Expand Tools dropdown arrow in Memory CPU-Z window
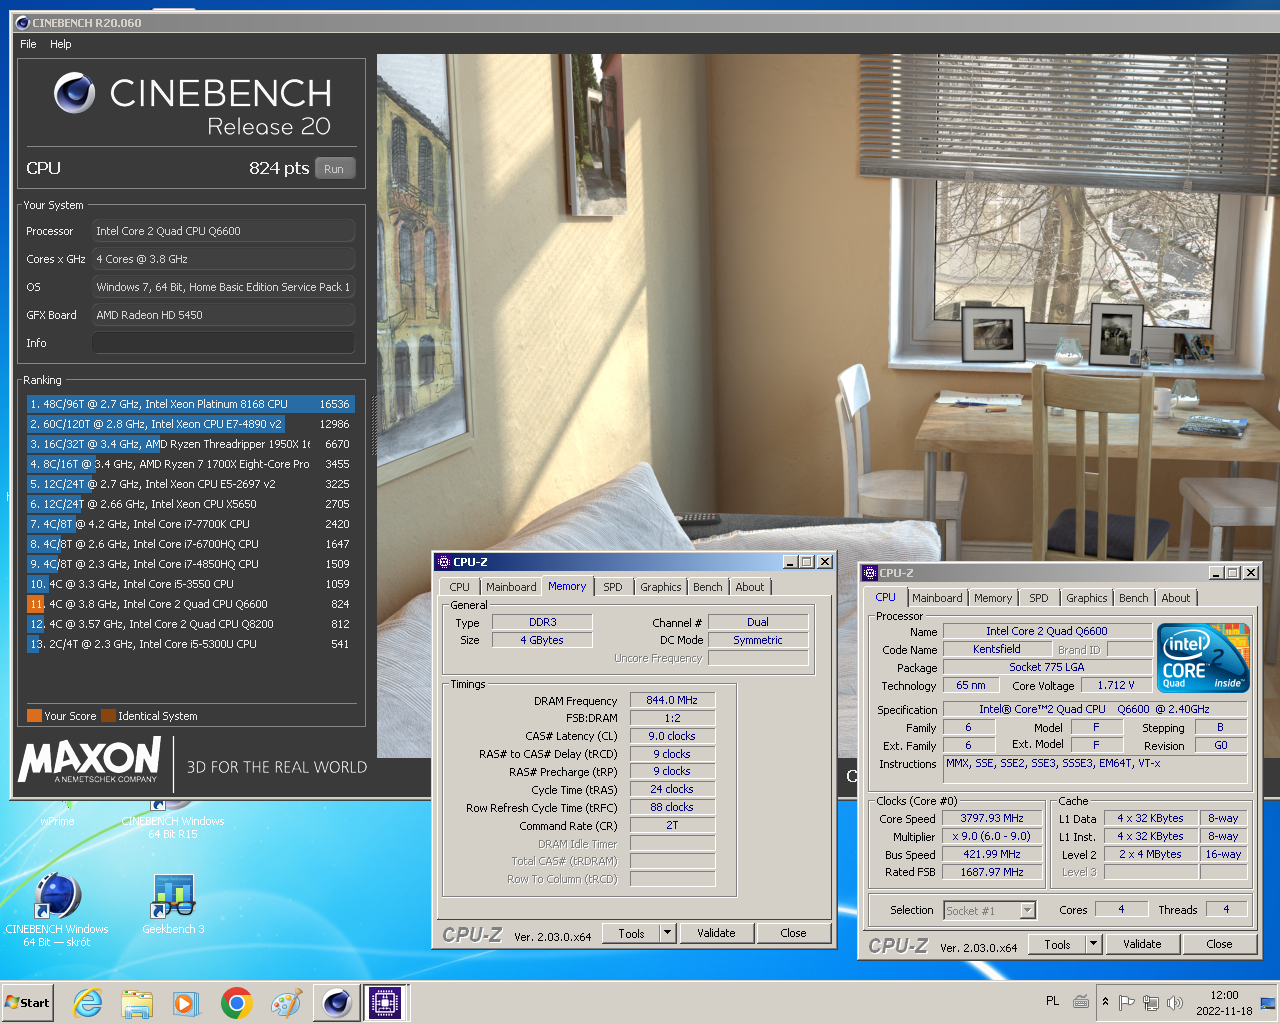1280x1024 pixels. 668,934
